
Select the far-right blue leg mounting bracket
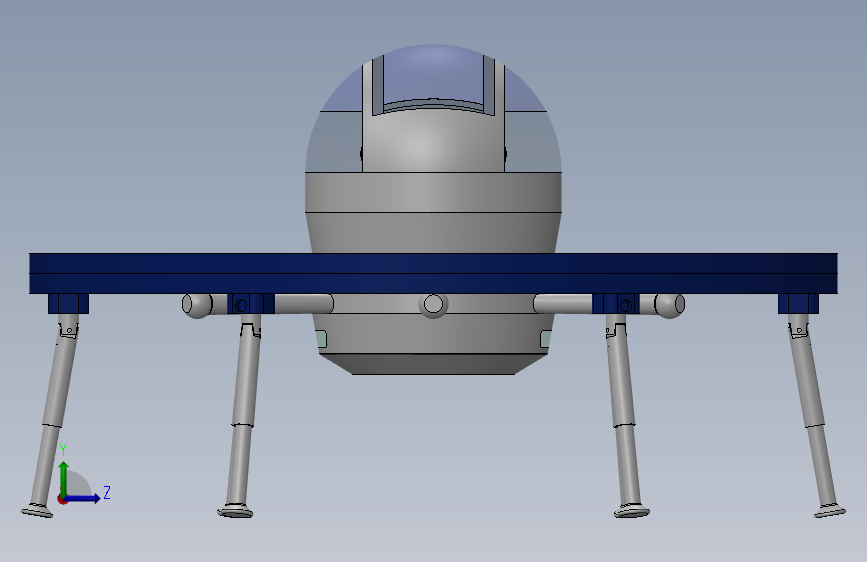pos(798,304)
